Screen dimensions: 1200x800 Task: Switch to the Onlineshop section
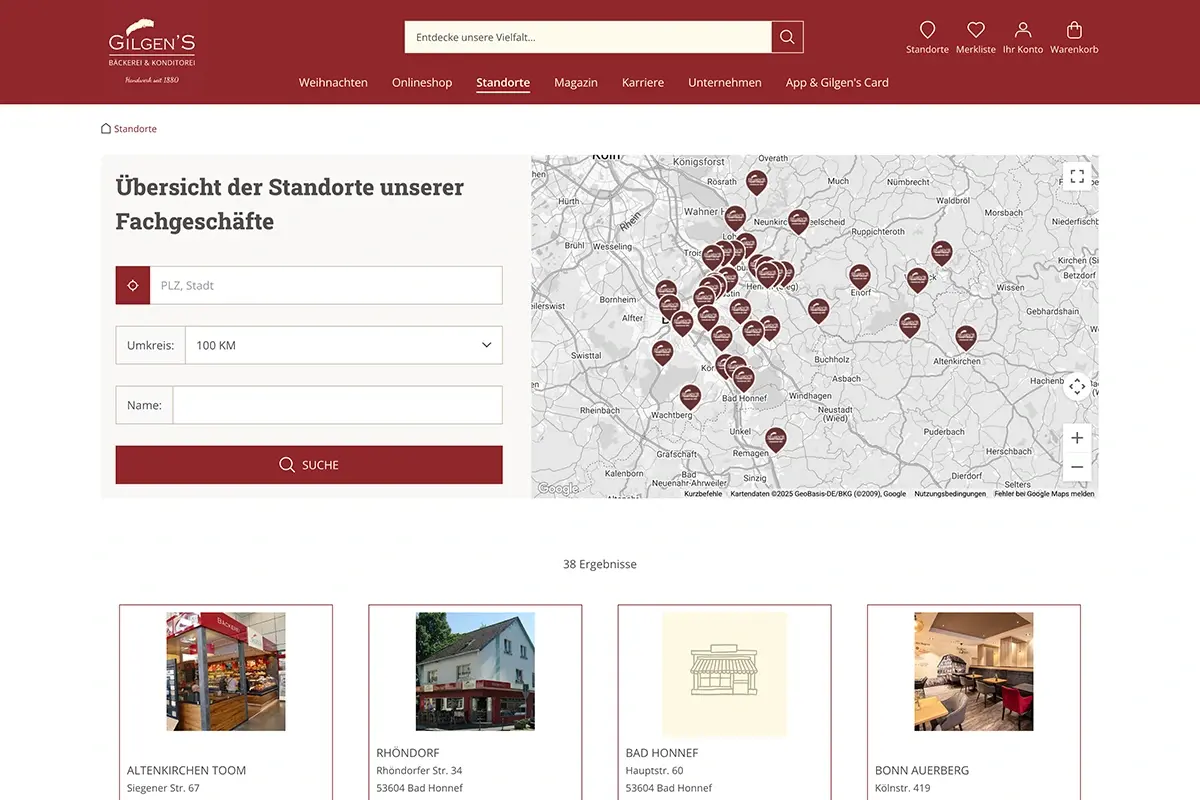tap(422, 82)
